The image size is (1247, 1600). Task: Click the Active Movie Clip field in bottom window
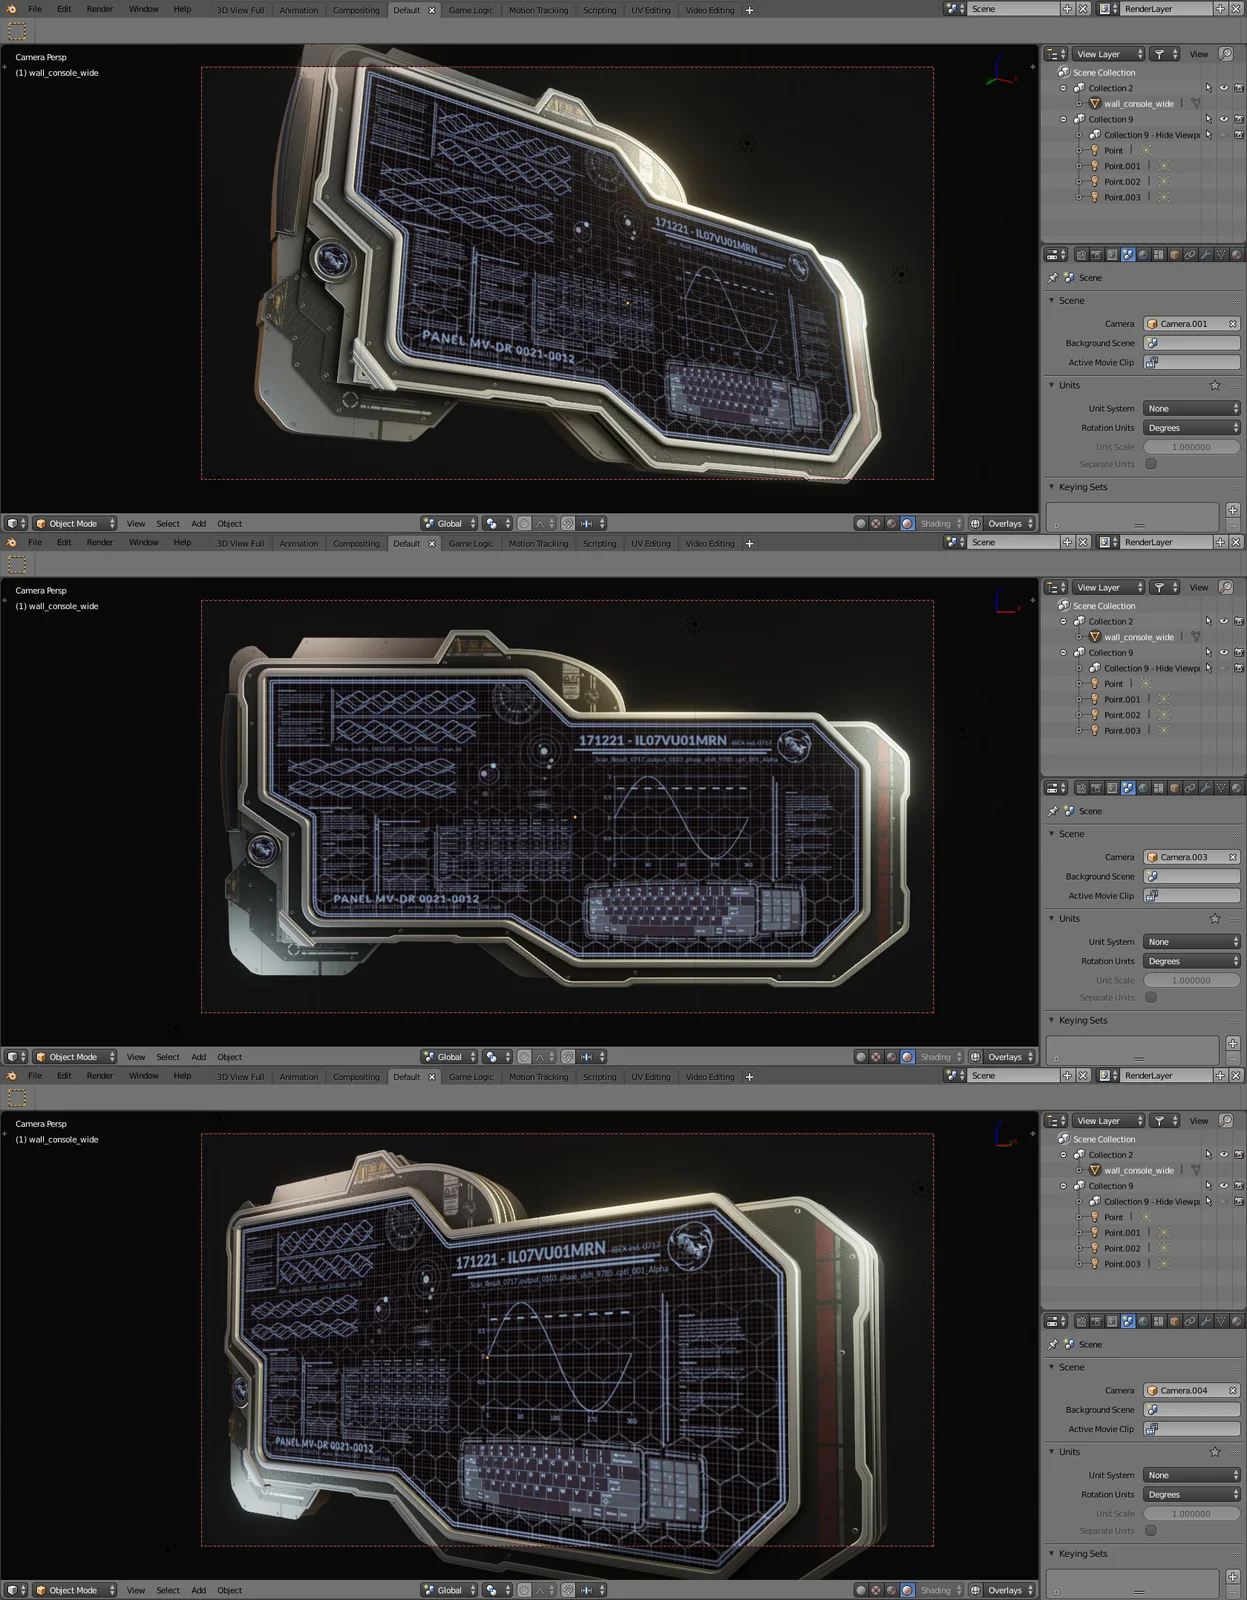click(x=1192, y=1429)
